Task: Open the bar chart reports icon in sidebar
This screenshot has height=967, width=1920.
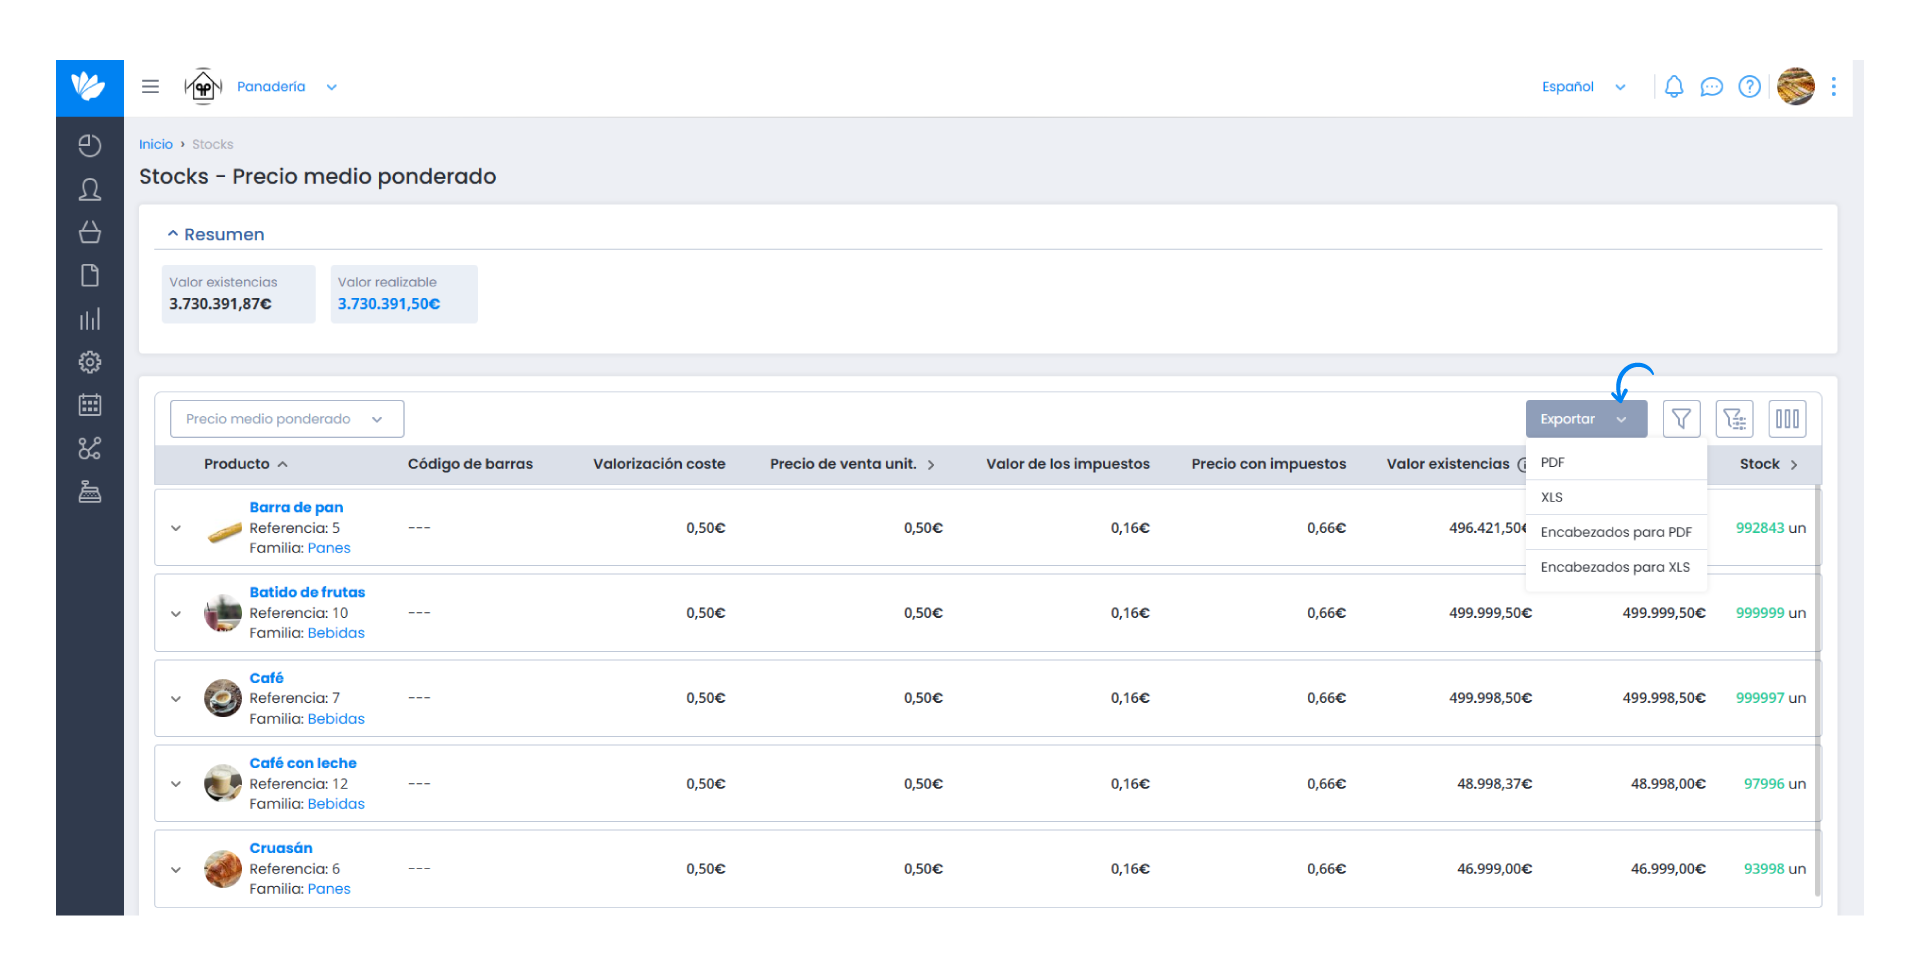Action: point(90,319)
